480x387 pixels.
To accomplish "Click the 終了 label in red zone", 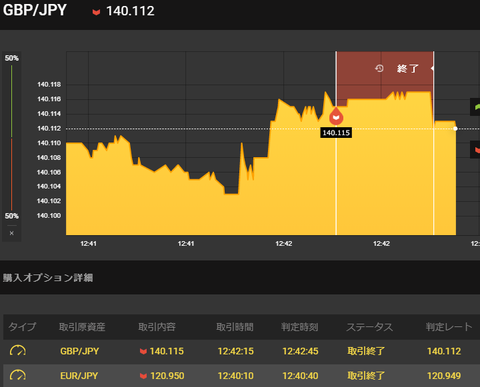I will (x=408, y=69).
